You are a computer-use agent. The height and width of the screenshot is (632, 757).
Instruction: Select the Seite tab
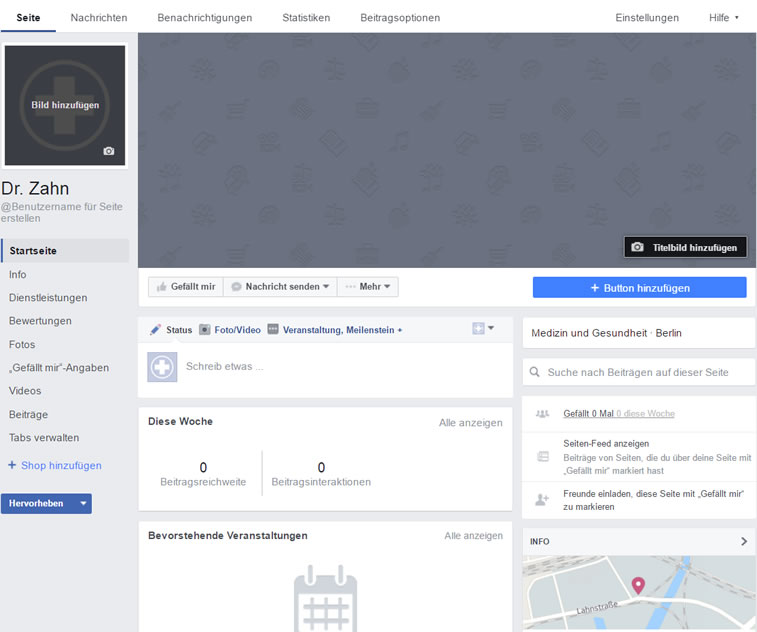pyautogui.click(x=28, y=18)
